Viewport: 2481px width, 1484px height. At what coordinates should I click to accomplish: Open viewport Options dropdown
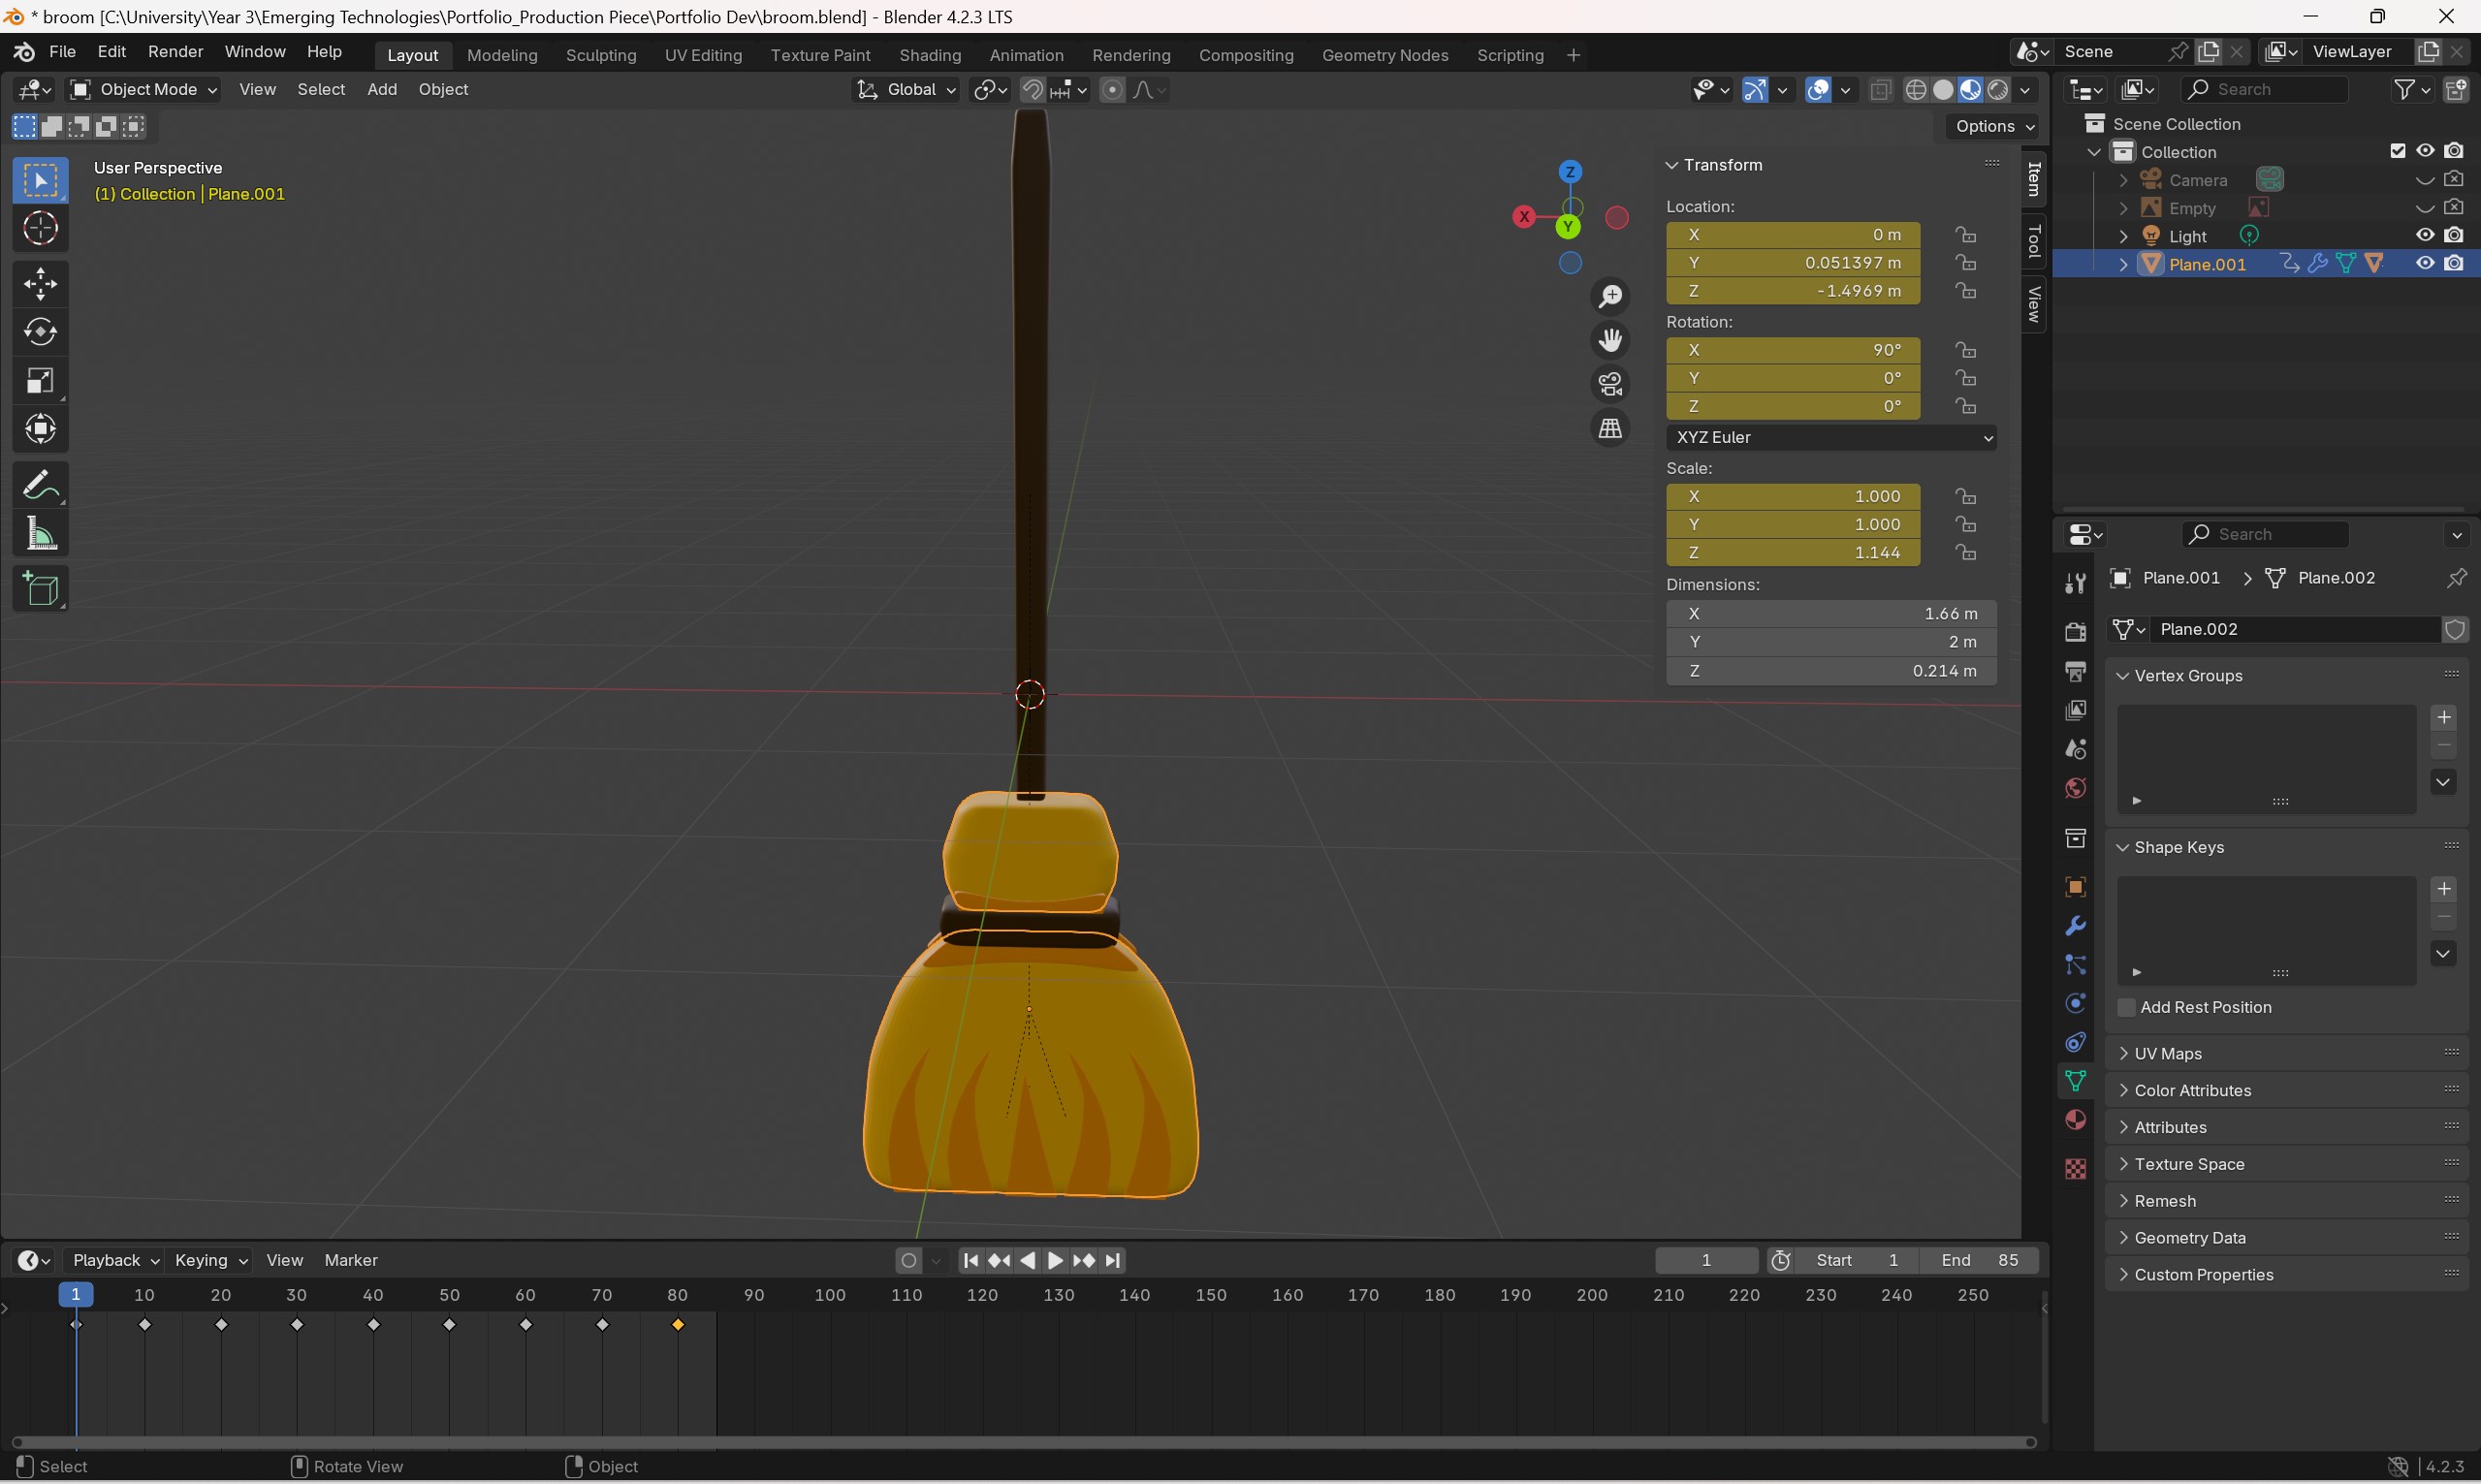point(1994,126)
